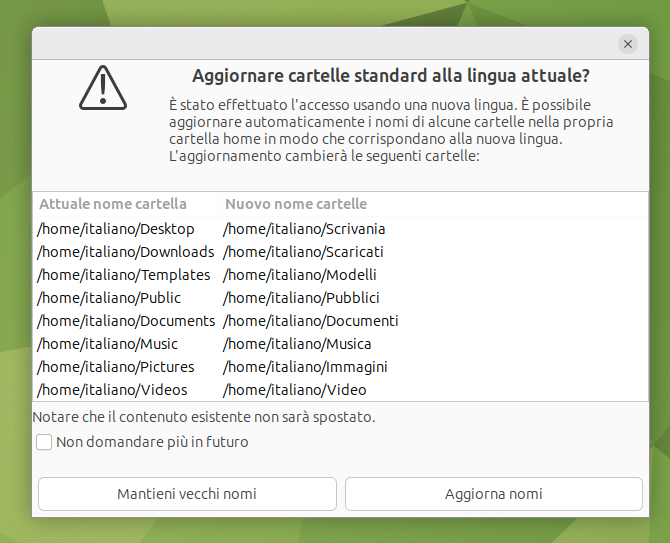The image size is (670, 543).
Task: Click "Mantieni vecchi nomi" button
Action: pos(187,494)
